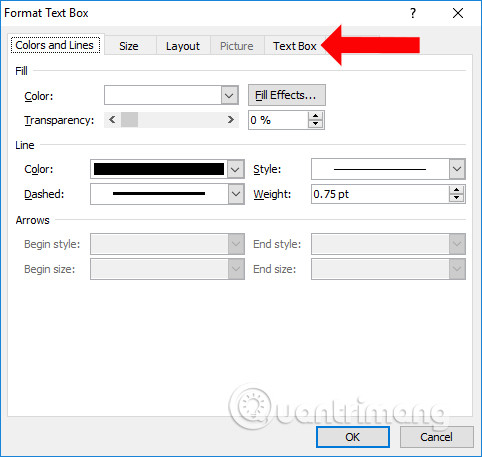
Task: Open the Dashed line dropdown arrow
Action: pos(236,194)
